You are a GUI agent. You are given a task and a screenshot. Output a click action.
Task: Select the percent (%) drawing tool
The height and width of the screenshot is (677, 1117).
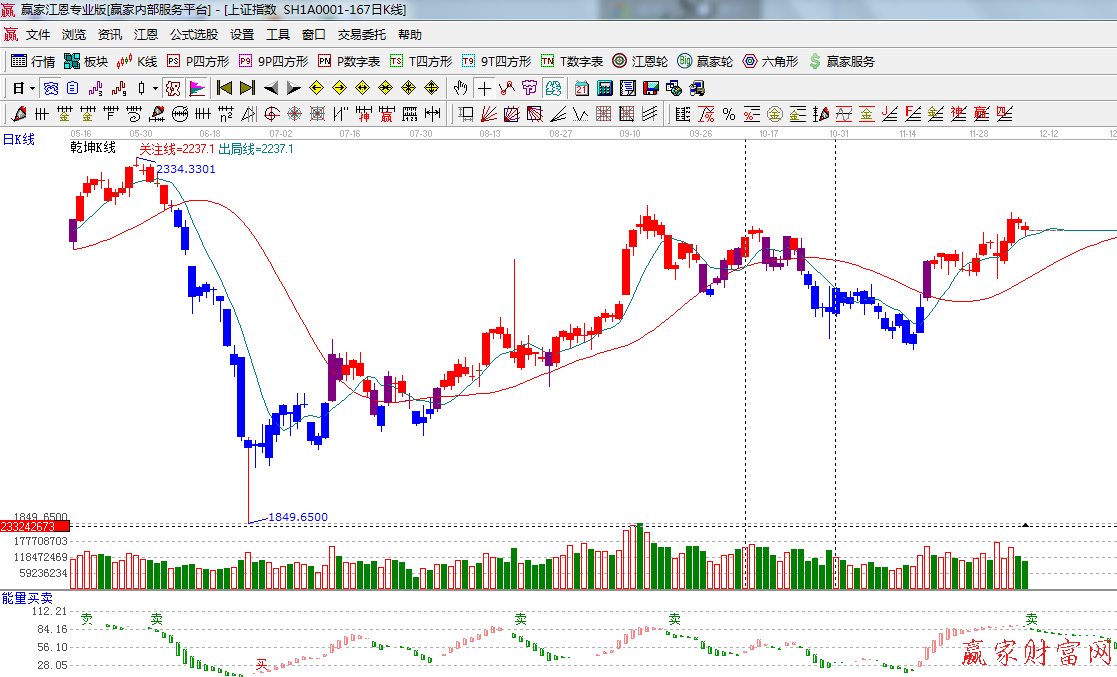click(728, 113)
